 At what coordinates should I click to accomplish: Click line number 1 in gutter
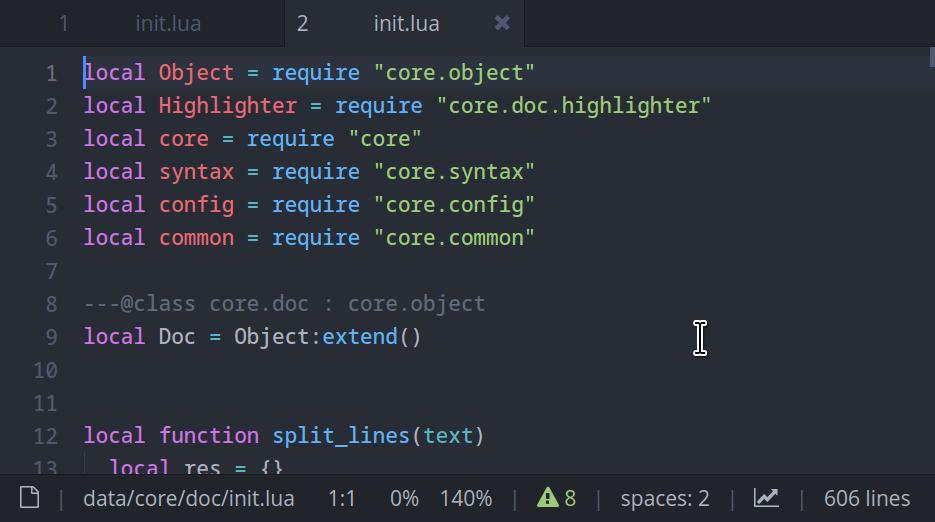52,73
